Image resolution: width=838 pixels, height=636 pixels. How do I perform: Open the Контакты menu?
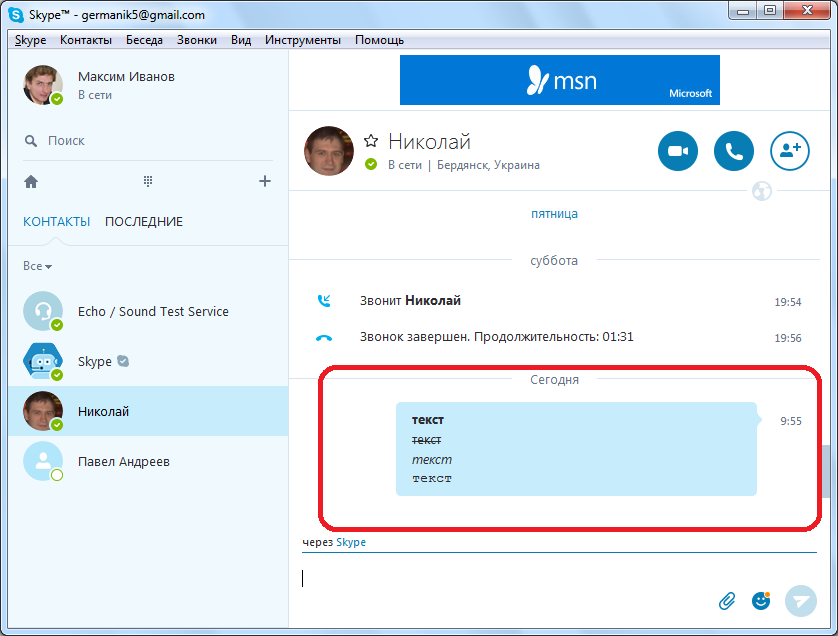click(x=86, y=40)
